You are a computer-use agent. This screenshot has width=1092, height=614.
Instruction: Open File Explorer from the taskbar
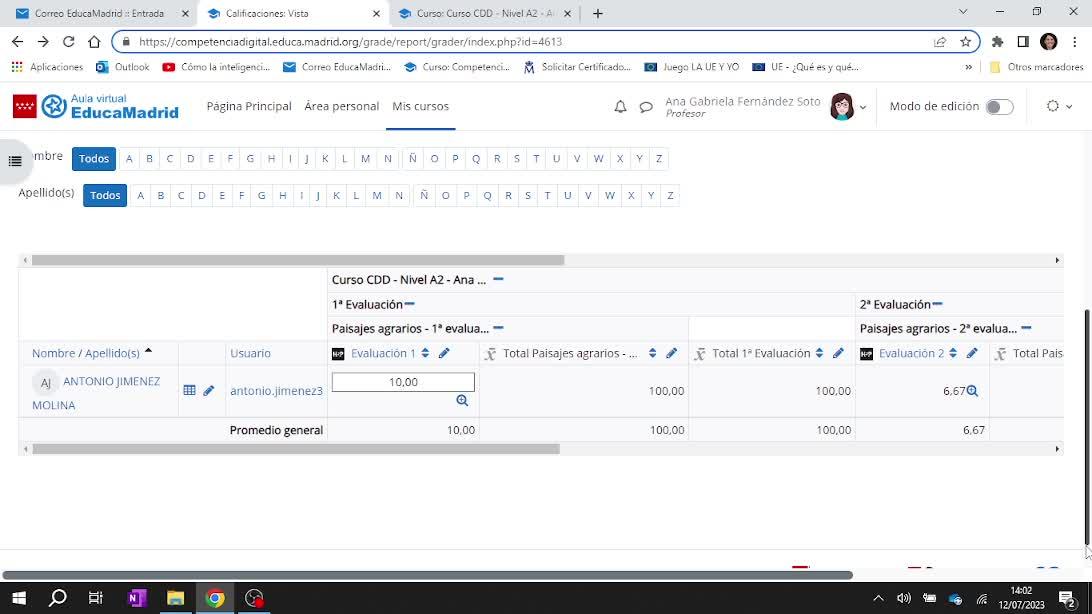176,598
